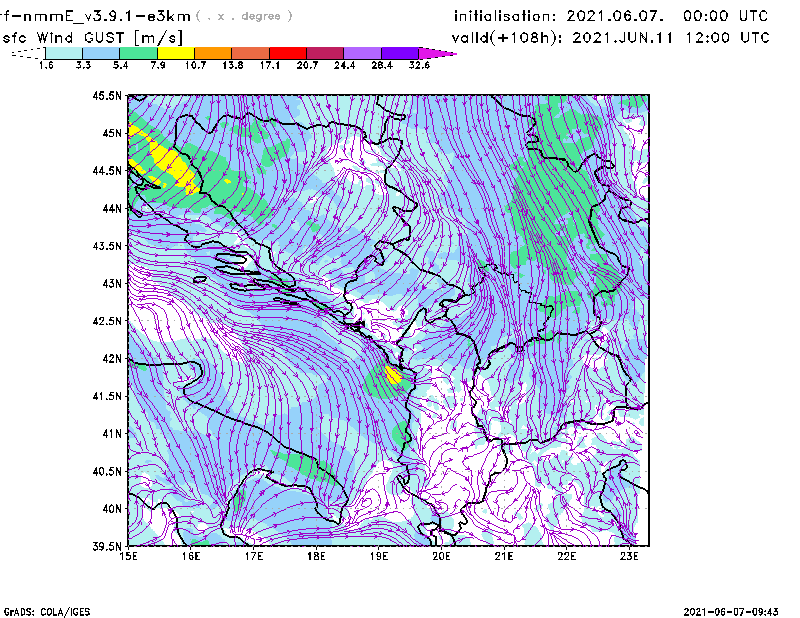Click the initialisation date line '2021.06.07. 00:00 UTC'
800x618 pixels.
tap(667, 16)
